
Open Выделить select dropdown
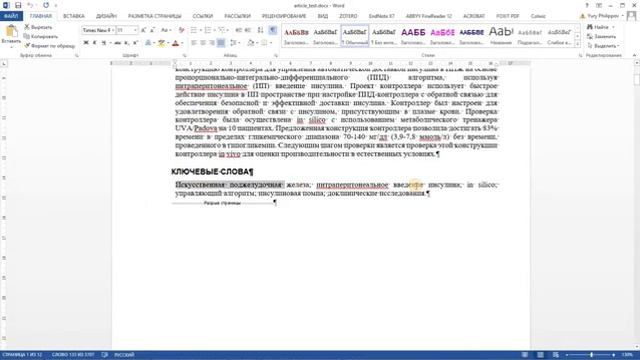[x=604, y=46]
